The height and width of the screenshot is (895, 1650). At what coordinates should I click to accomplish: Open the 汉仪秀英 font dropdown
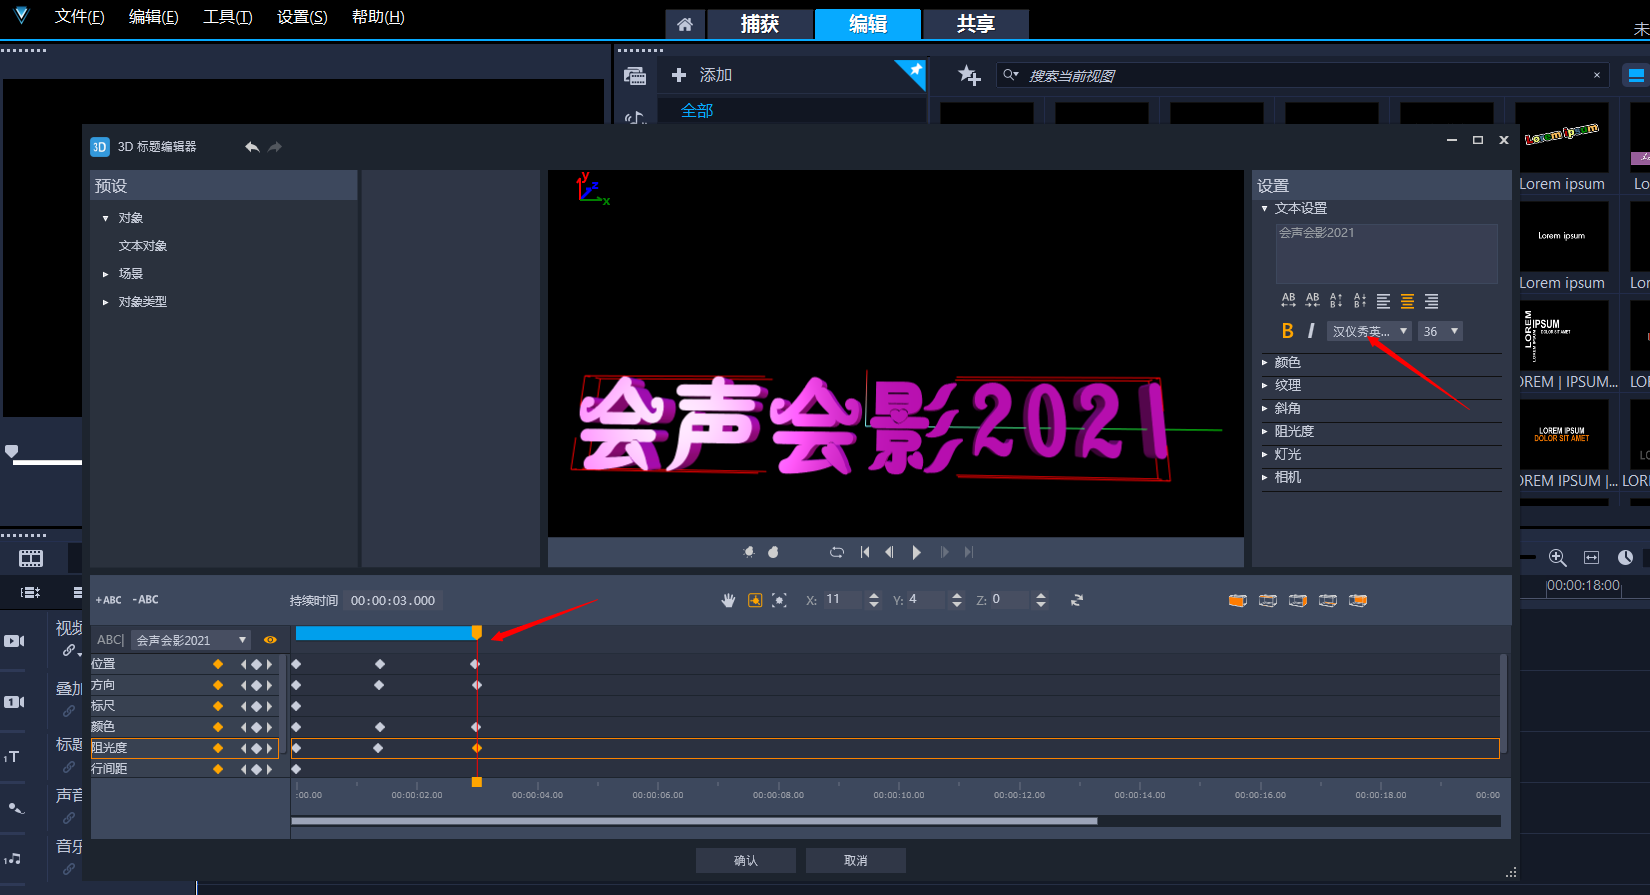1368,331
